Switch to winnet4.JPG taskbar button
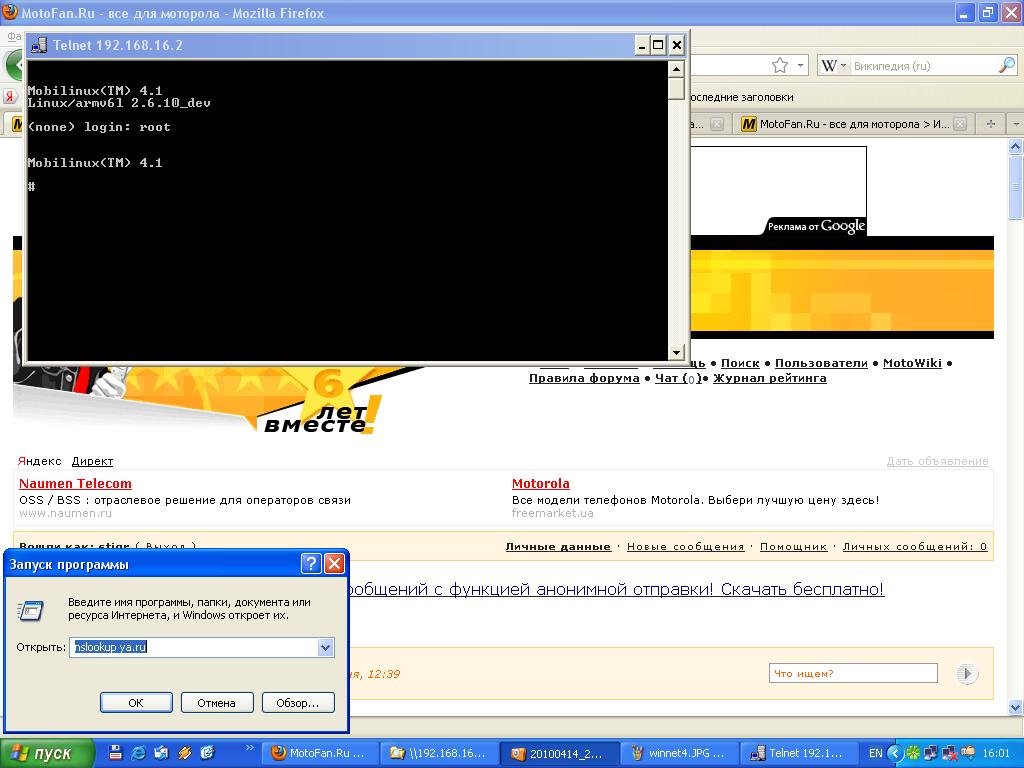1024x768 pixels. [x=679, y=754]
